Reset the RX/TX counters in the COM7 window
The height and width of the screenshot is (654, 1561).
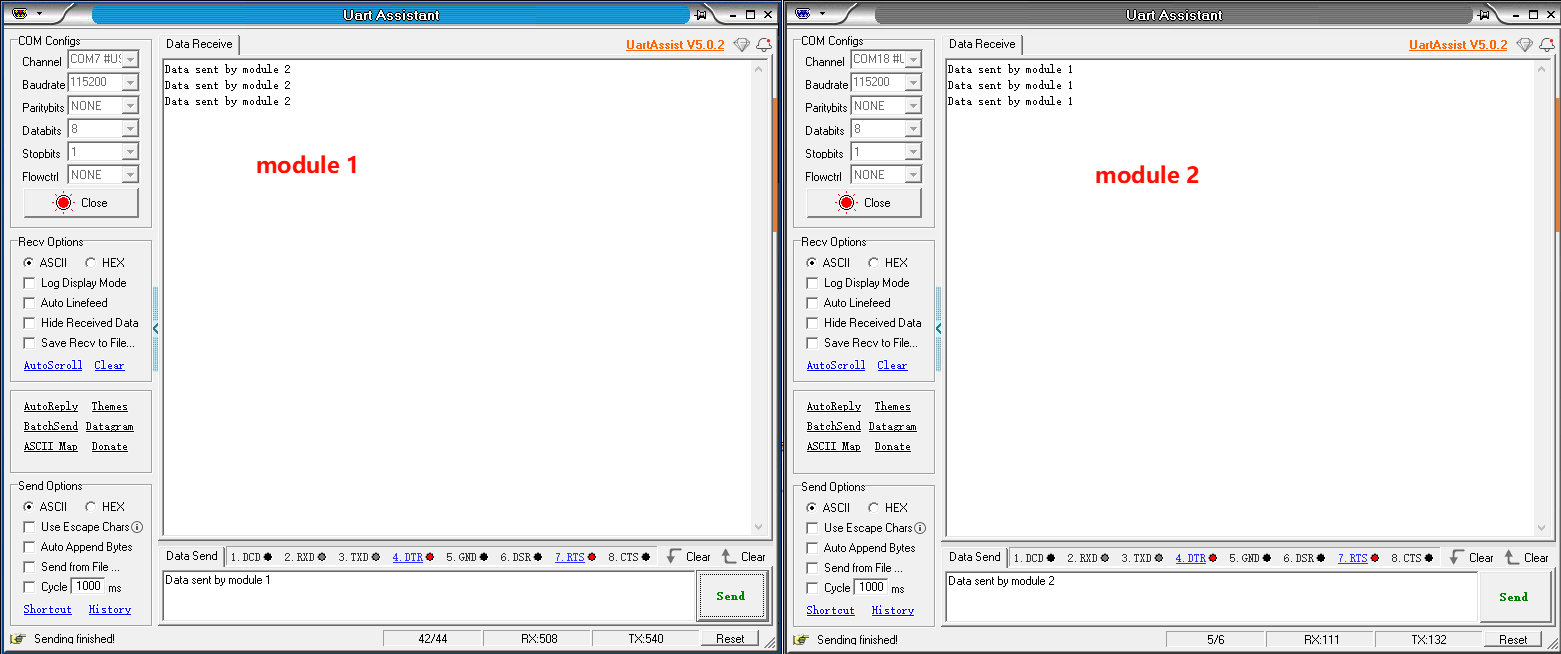point(730,639)
